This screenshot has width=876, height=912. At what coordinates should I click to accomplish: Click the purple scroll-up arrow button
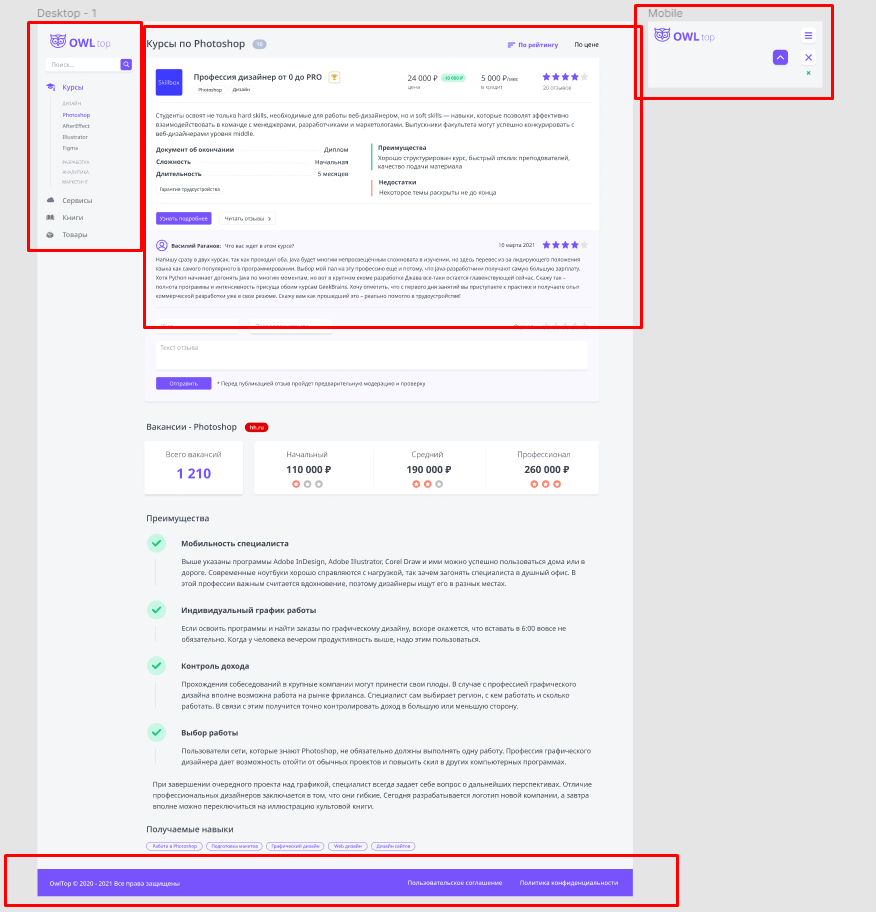click(781, 58)
